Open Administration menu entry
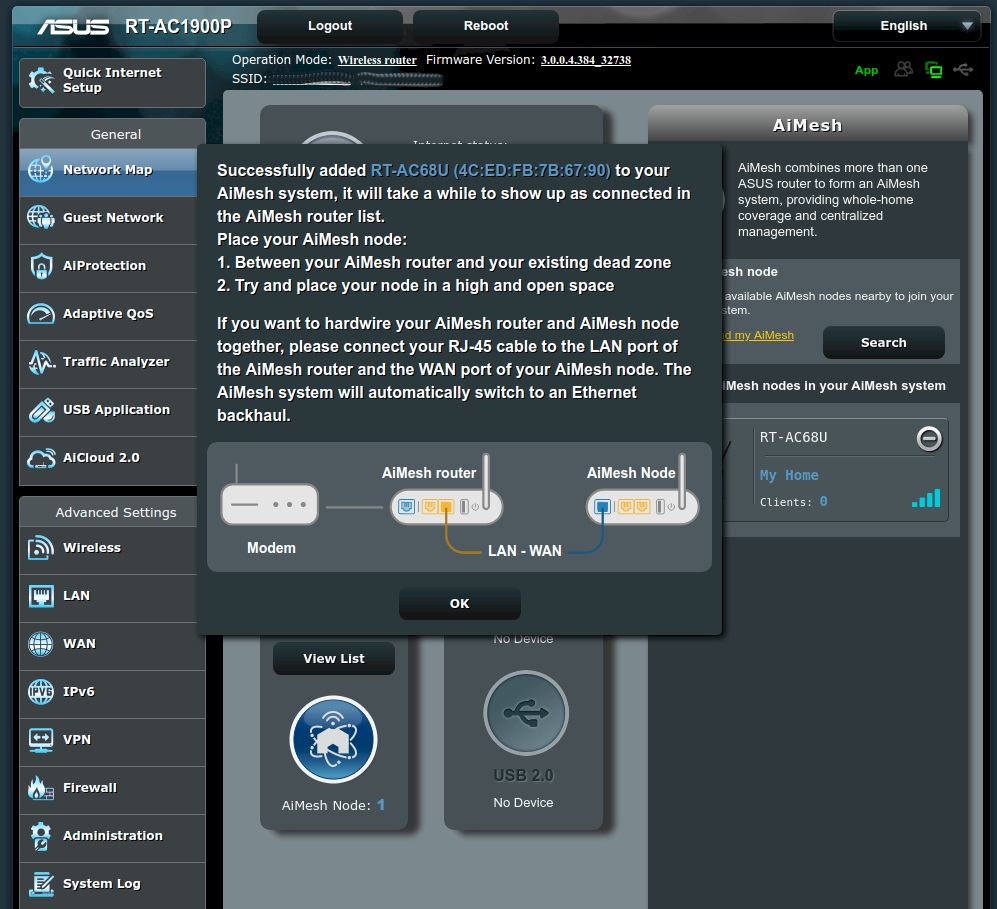The width and height of the screenshot is (997, 909). tap(113, 836)
